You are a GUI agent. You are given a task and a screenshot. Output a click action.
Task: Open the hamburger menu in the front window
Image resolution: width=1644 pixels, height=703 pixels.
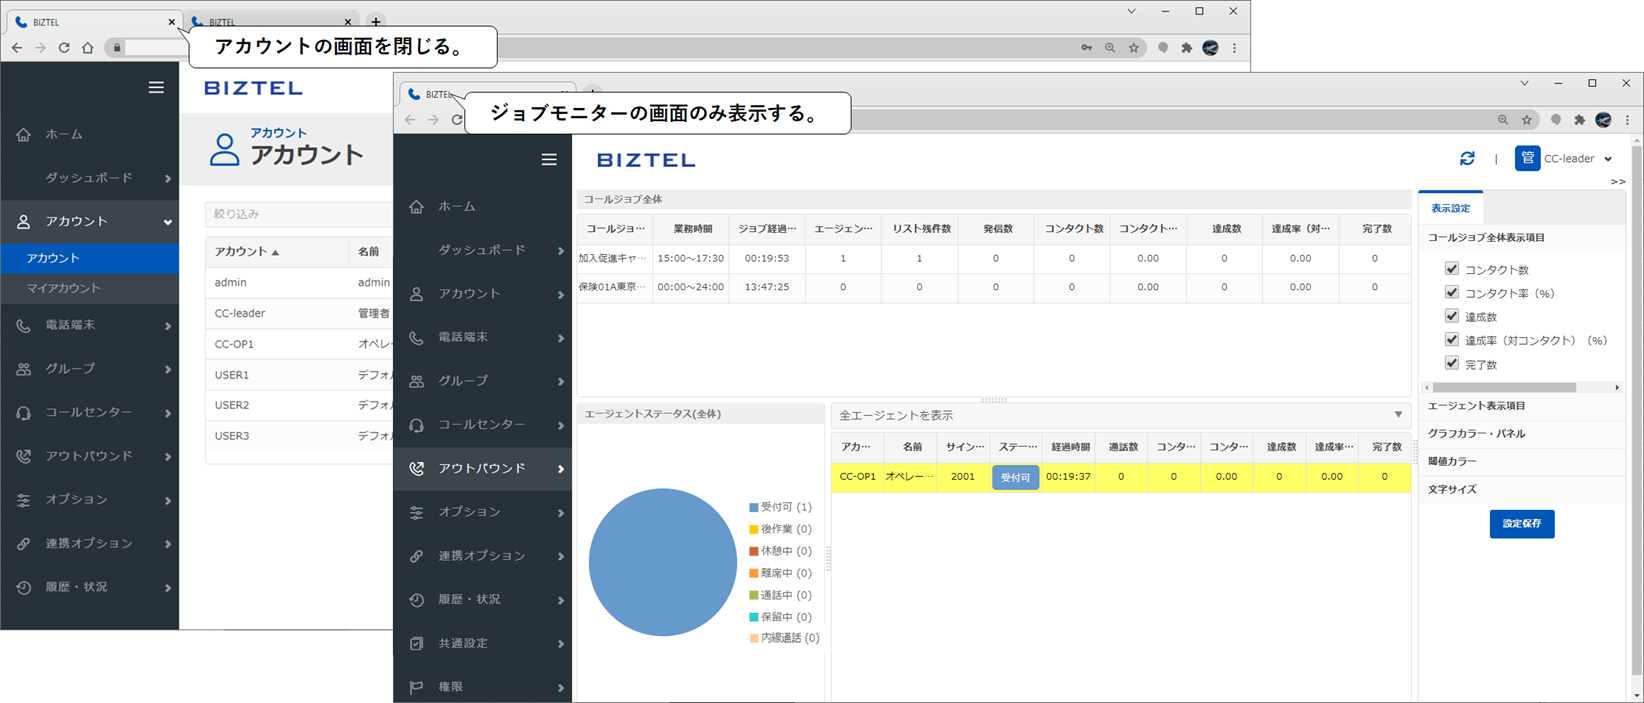pyautogui.click(x=549, y=160)
